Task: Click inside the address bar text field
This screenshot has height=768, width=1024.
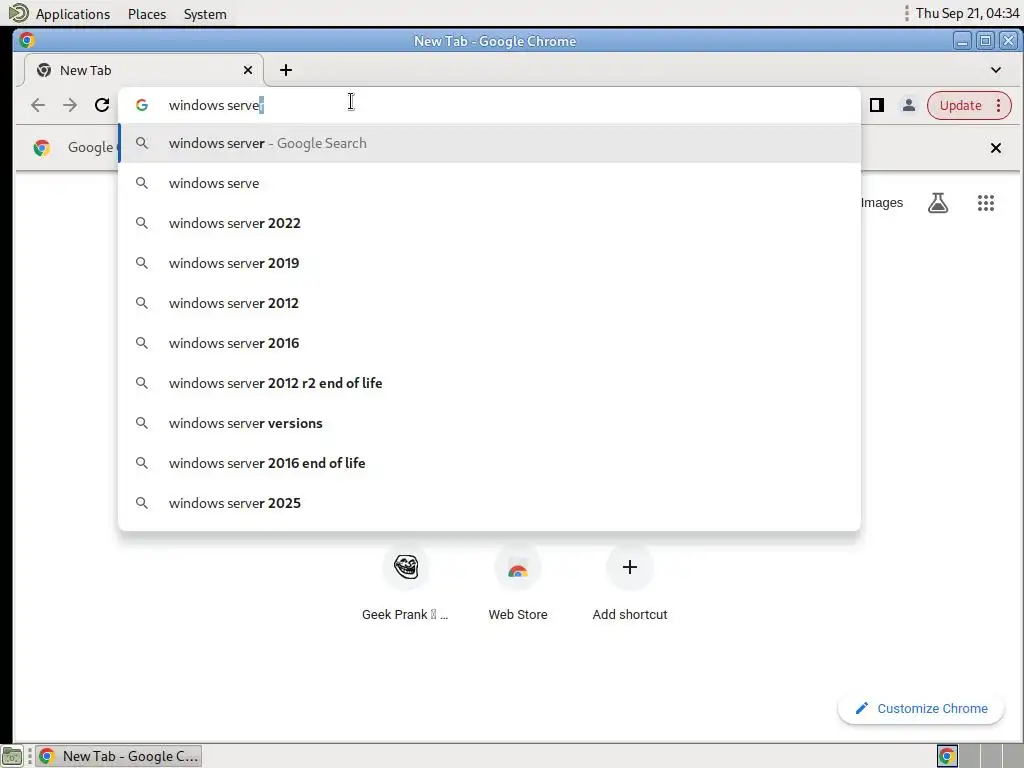Action: (x=489, y=105)
